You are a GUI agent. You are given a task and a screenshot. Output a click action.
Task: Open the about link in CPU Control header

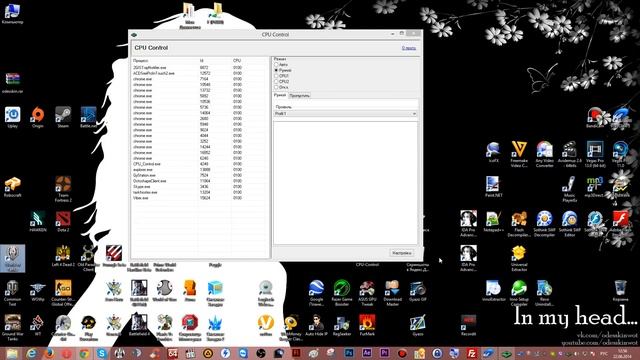(x=409, y=48)
